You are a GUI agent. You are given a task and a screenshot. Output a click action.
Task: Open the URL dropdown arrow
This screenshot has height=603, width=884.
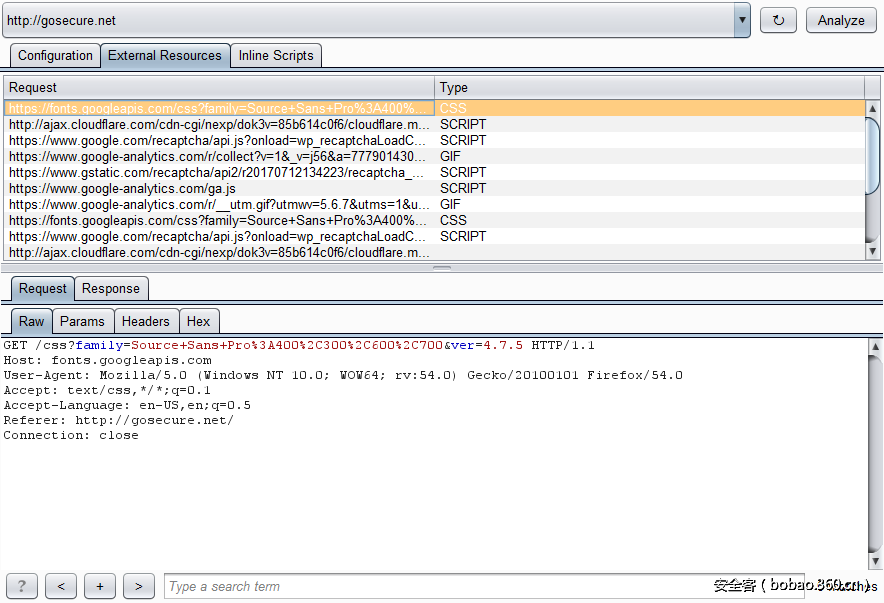742,20
